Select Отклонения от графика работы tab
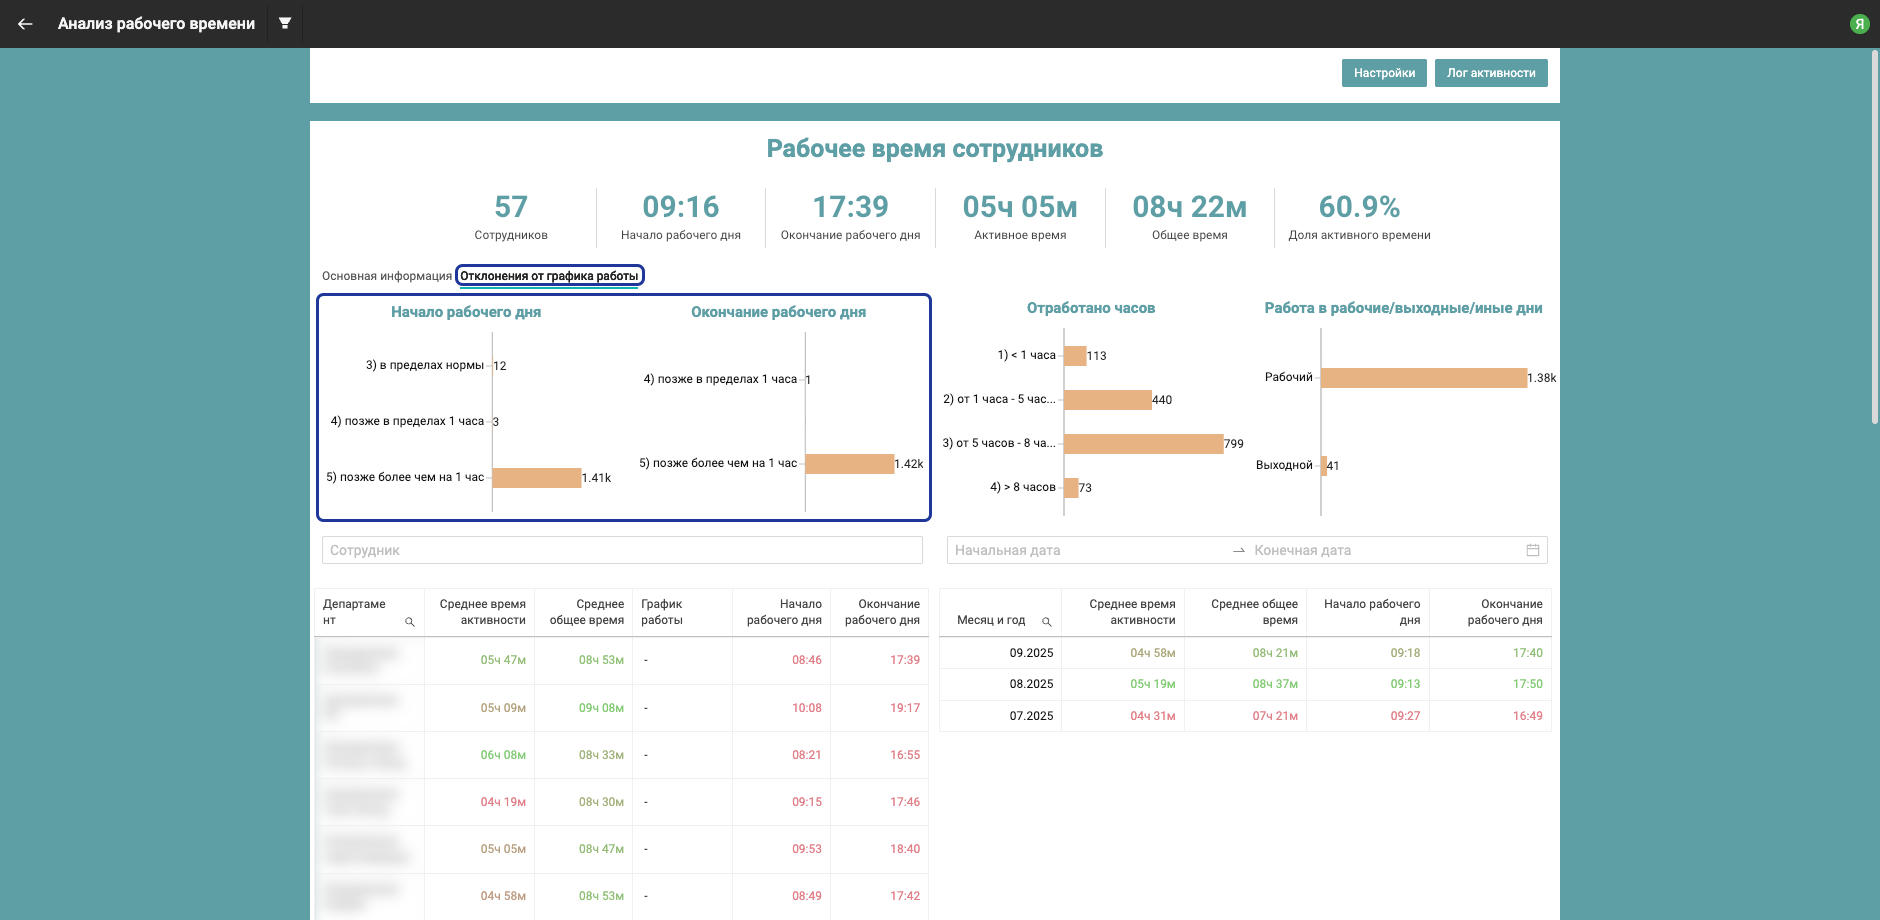The image size is (1880, 920). 549,276
